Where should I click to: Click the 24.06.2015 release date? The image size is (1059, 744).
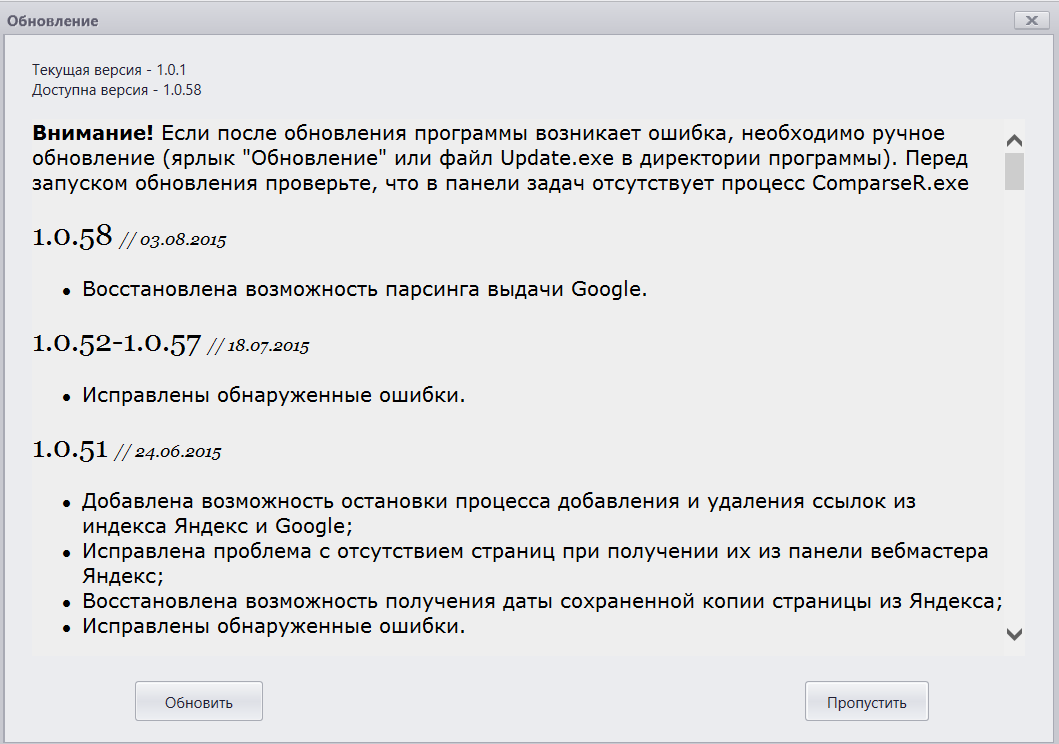(x=178, y=452)
